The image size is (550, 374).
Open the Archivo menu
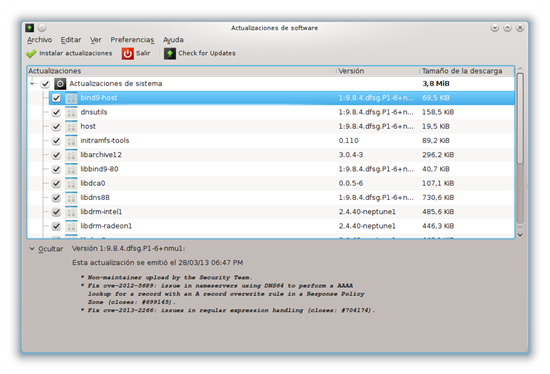(40, 40)
